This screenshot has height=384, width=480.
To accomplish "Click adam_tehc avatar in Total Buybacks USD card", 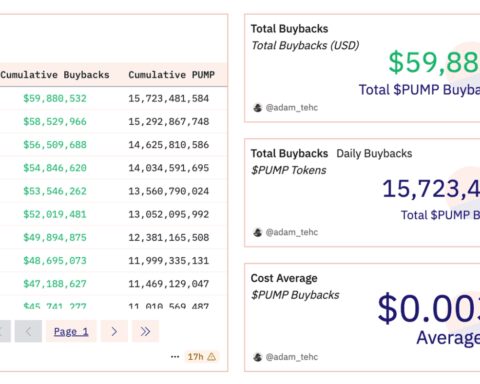I will click(257, 108).
